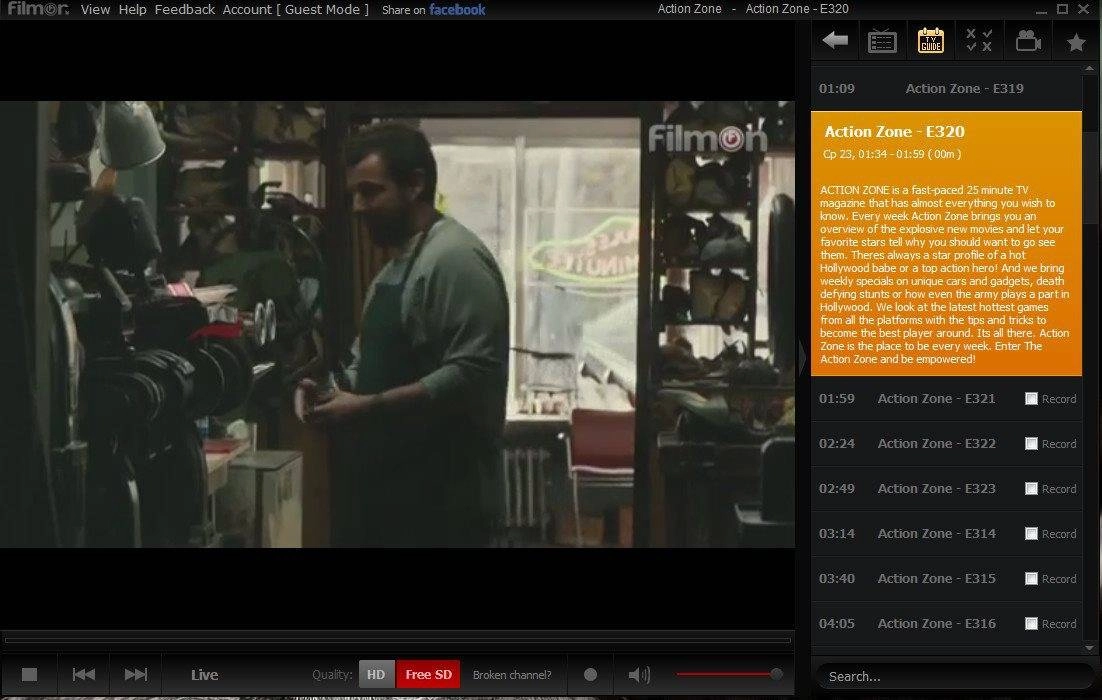Open the checkmarks and crosses icon
1102x700 pixels.
(979, 40)
